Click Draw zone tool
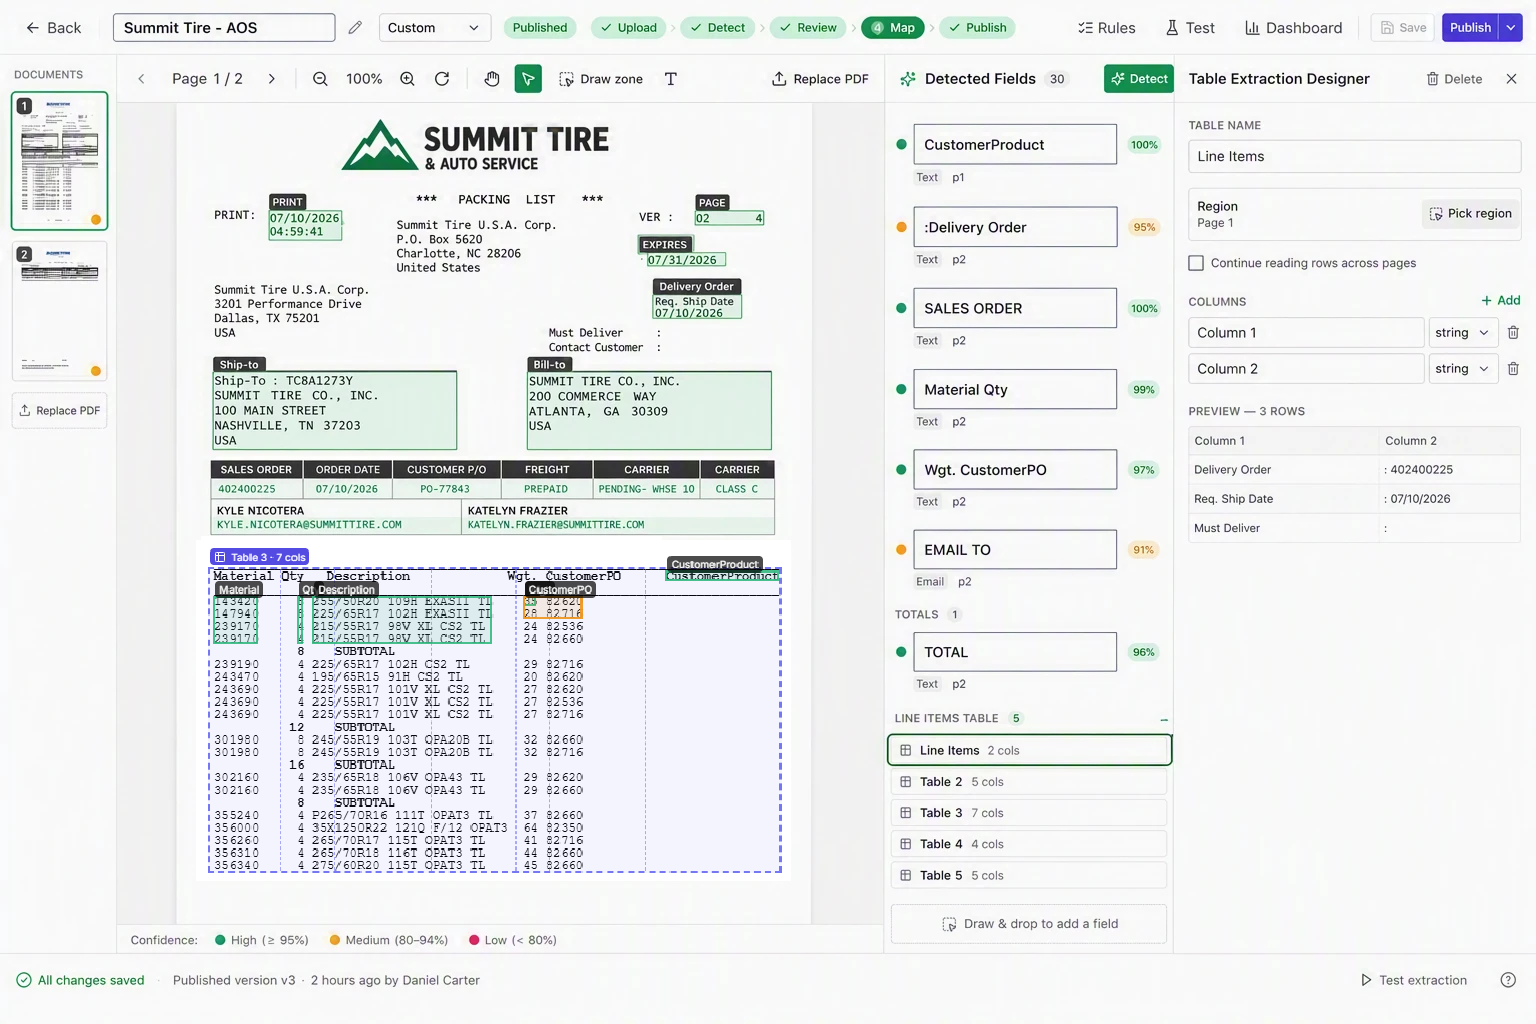Screen dimensions: 1536x1024 click(x=600, y=79)
